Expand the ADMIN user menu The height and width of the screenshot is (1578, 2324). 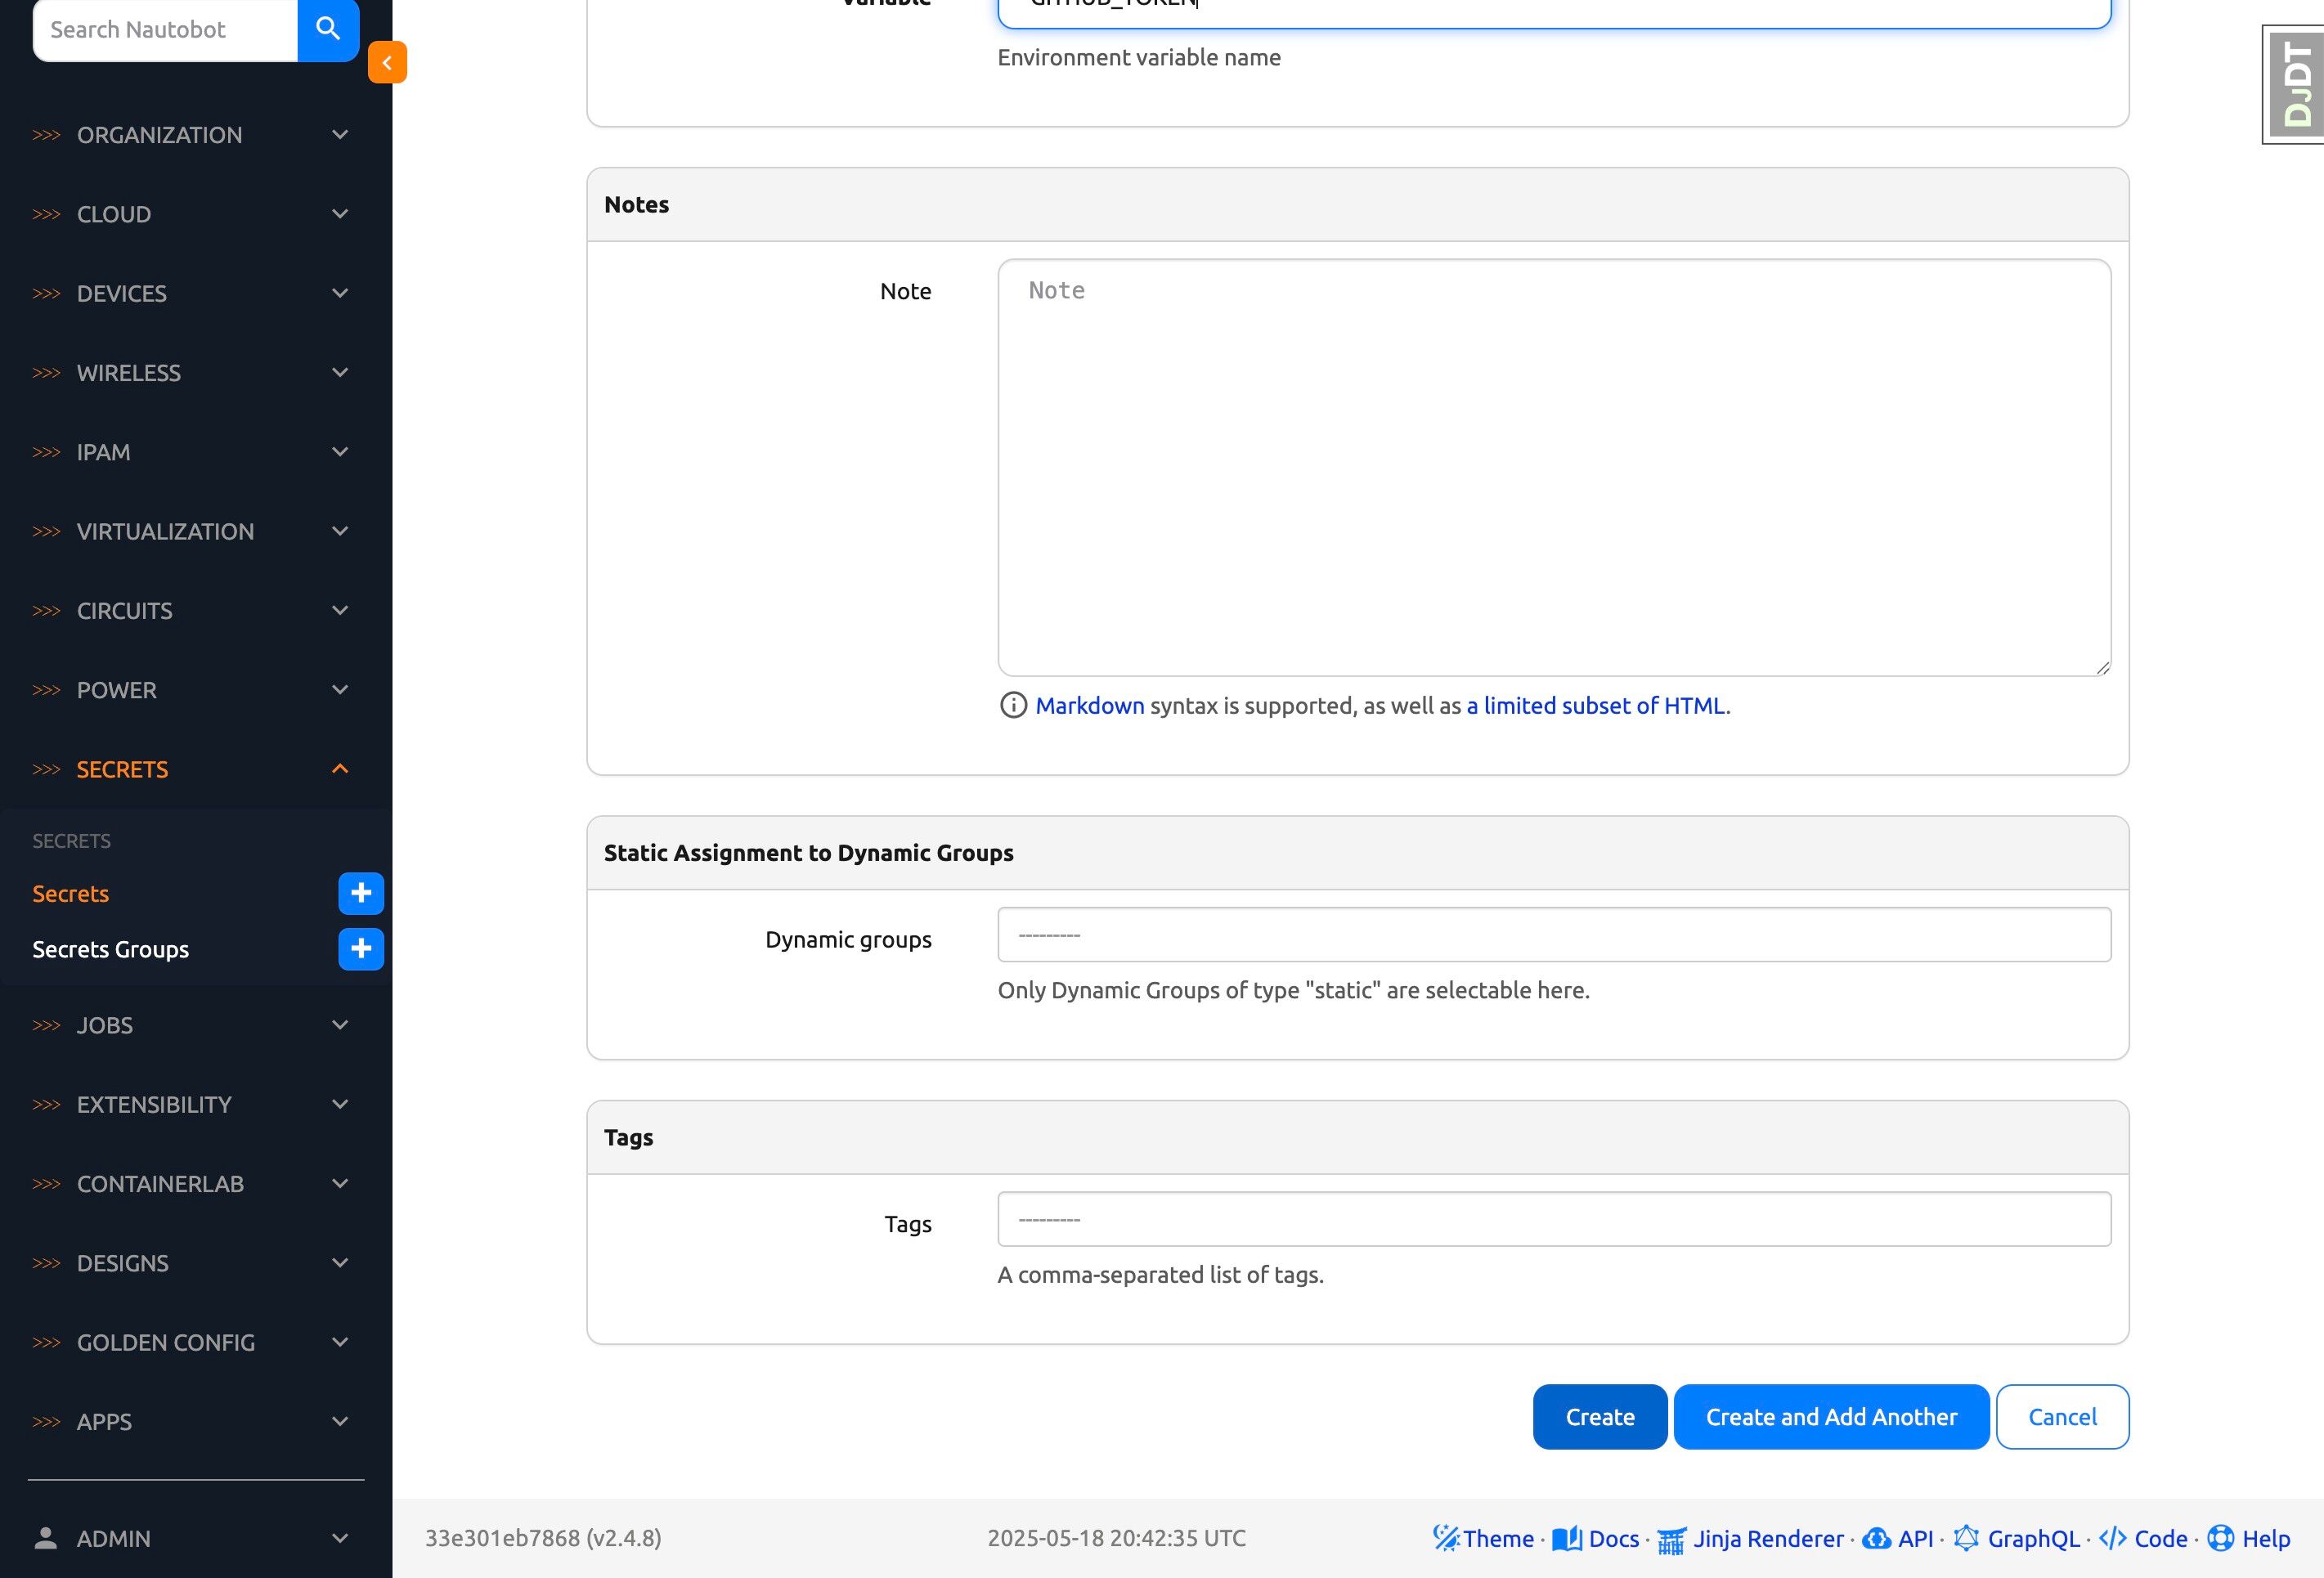[190, 1538]
